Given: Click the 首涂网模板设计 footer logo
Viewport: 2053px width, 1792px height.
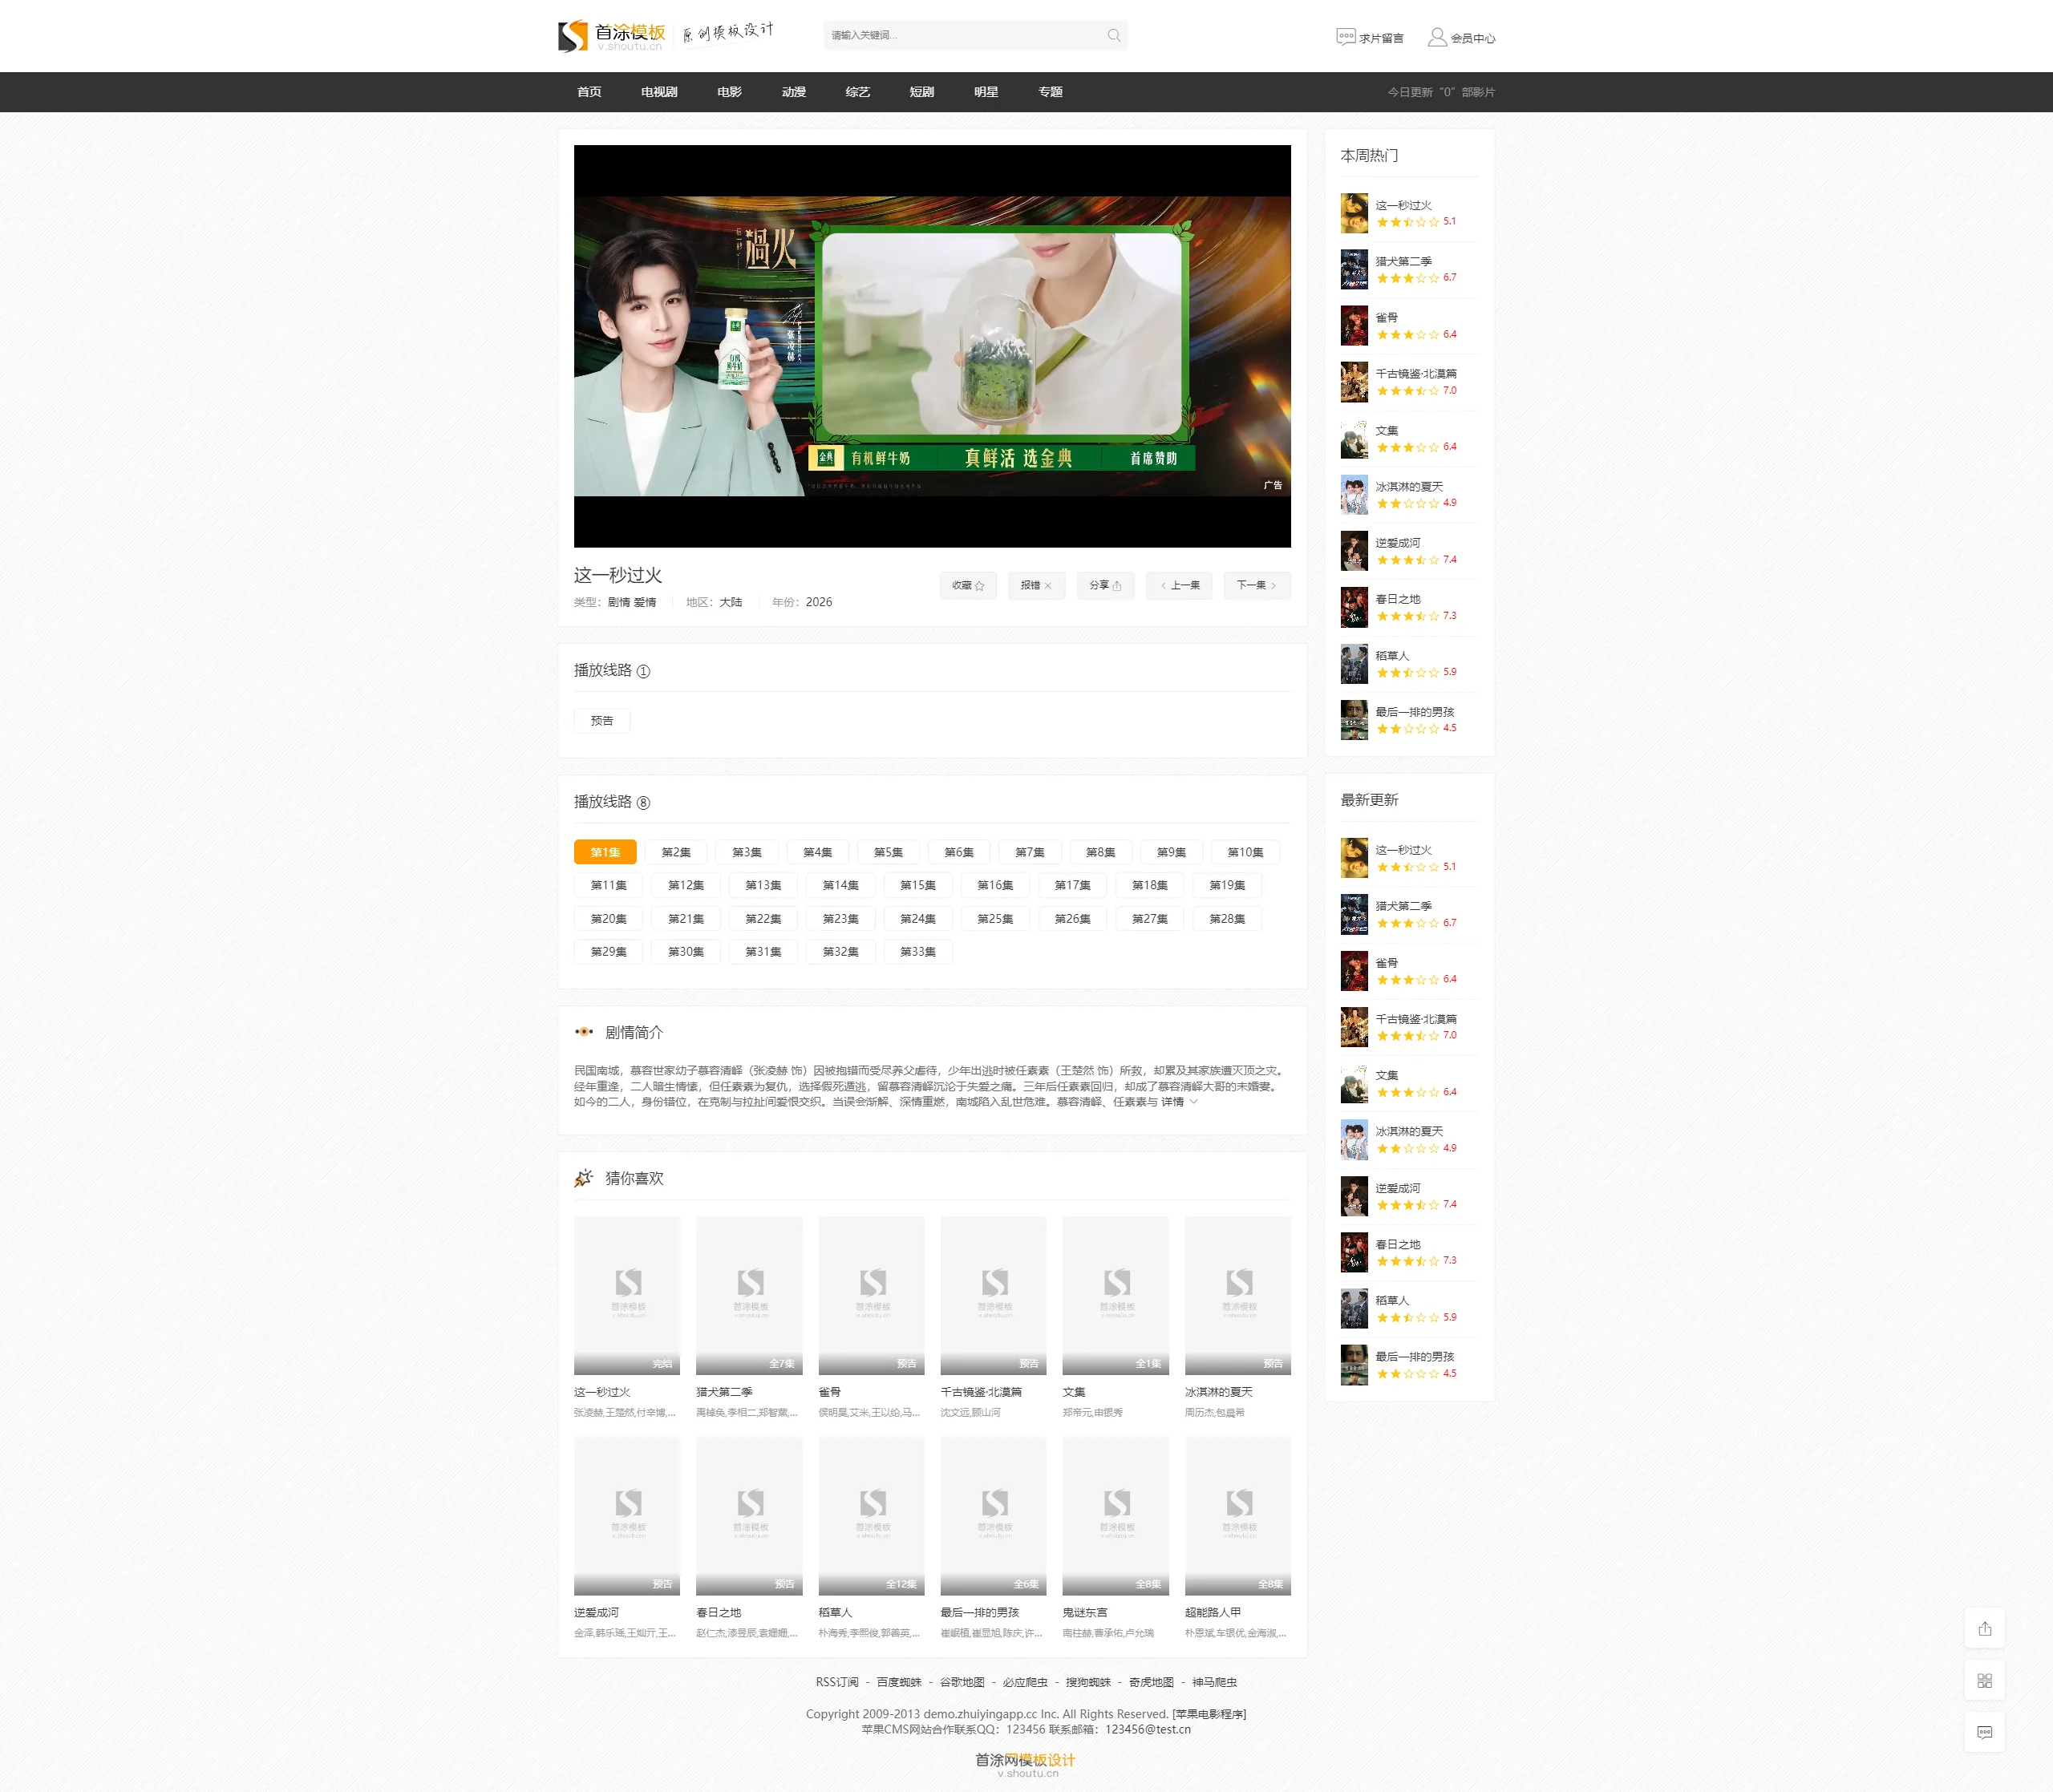Looking at the screenshot, I should tap(1026, 1764).
